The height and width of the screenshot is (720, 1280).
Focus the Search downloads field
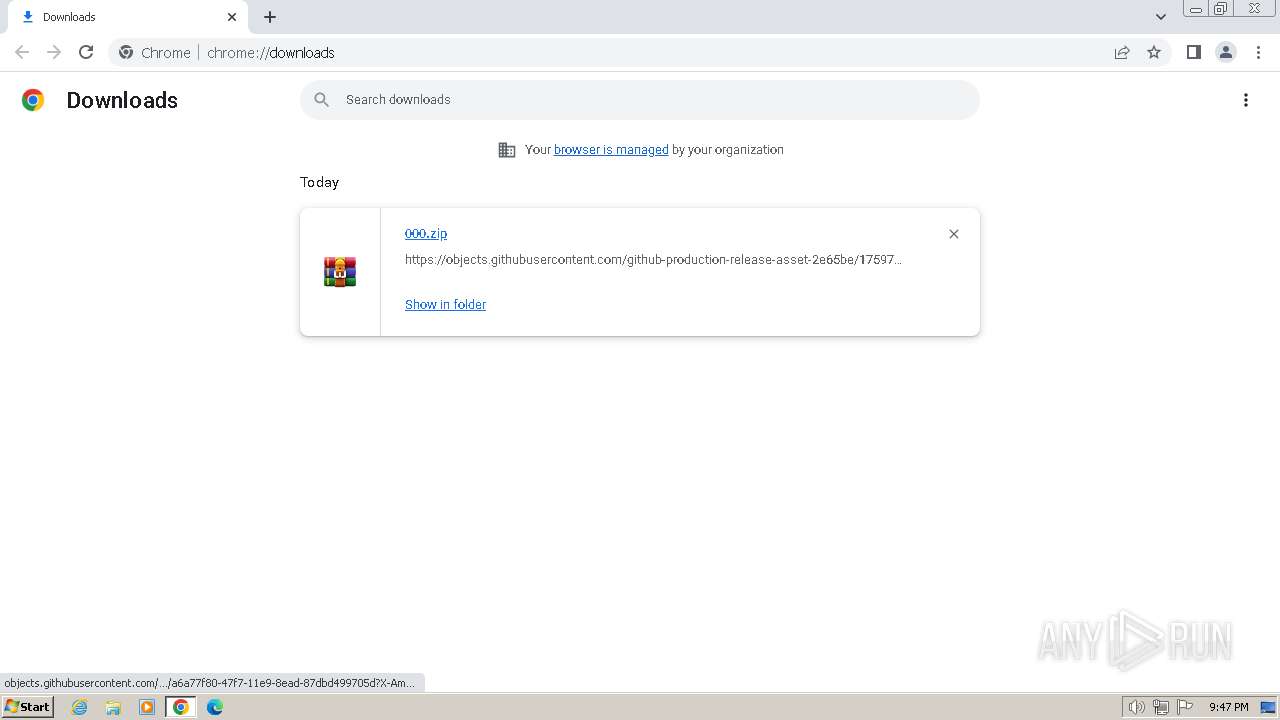coord(640,100)
